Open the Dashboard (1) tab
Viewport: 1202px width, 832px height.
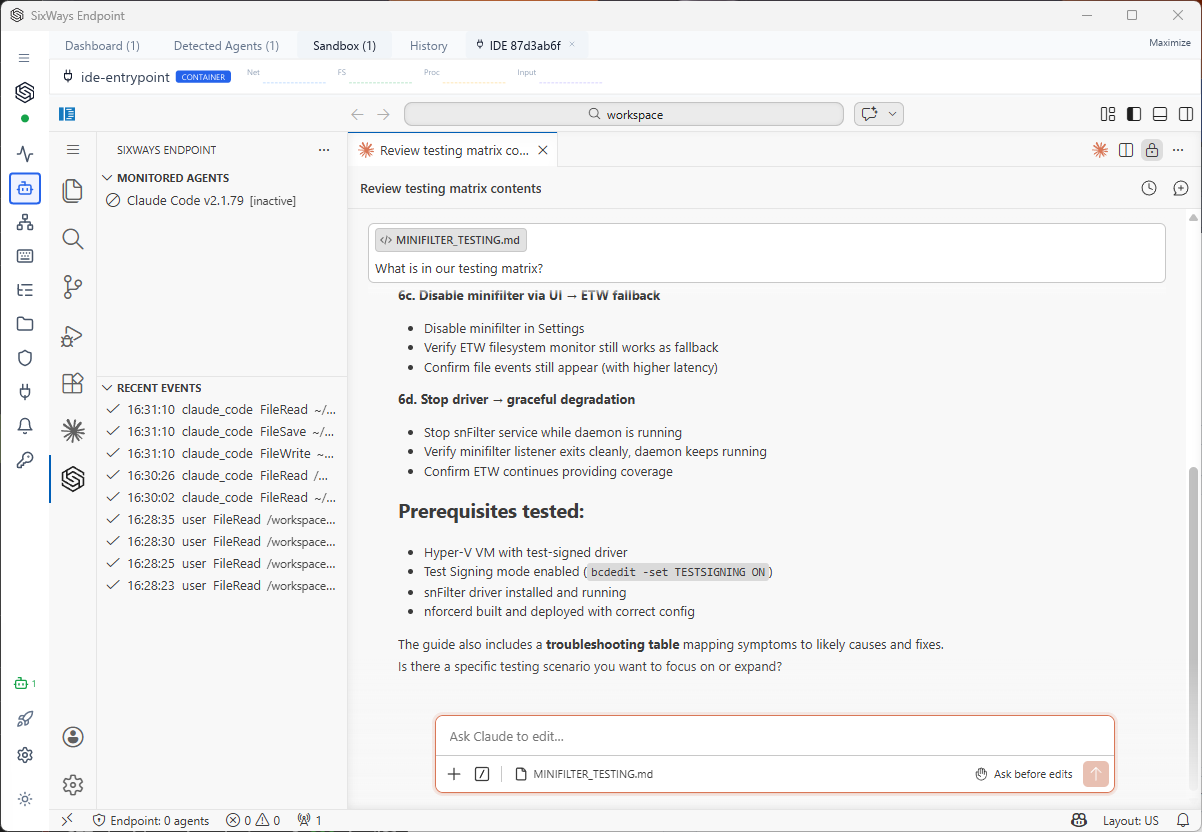101,45
